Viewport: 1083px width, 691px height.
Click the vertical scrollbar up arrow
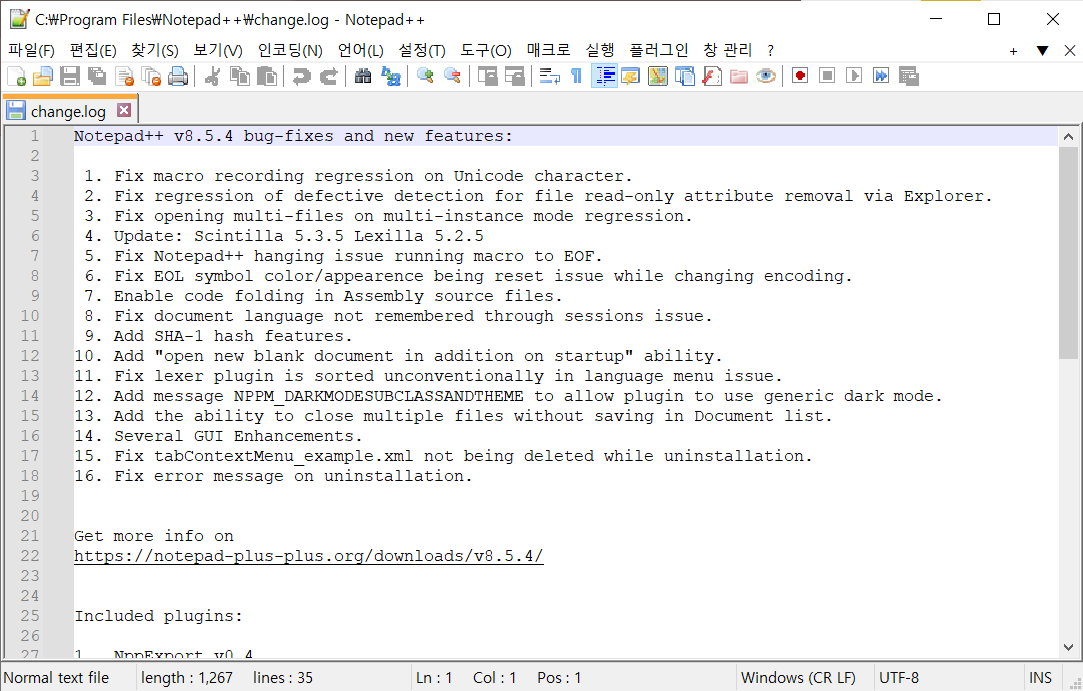(1068, 136)
